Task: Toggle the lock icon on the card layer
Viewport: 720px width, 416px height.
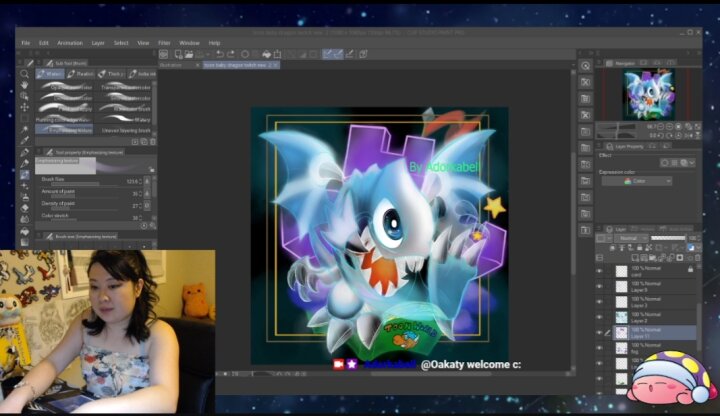Action: pos(690,269)
